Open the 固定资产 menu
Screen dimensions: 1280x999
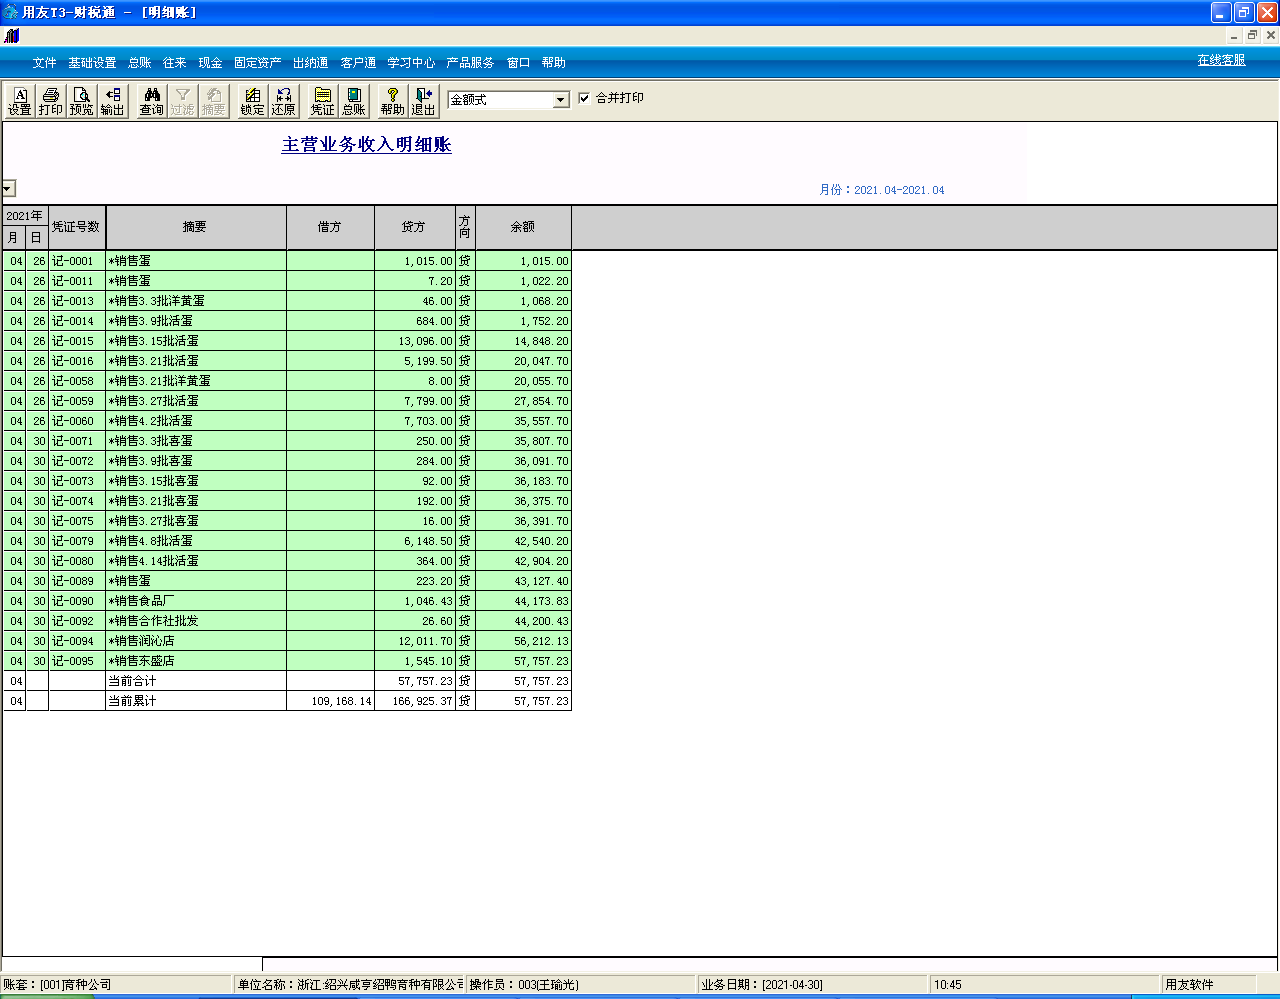click(x=258, y=62)
